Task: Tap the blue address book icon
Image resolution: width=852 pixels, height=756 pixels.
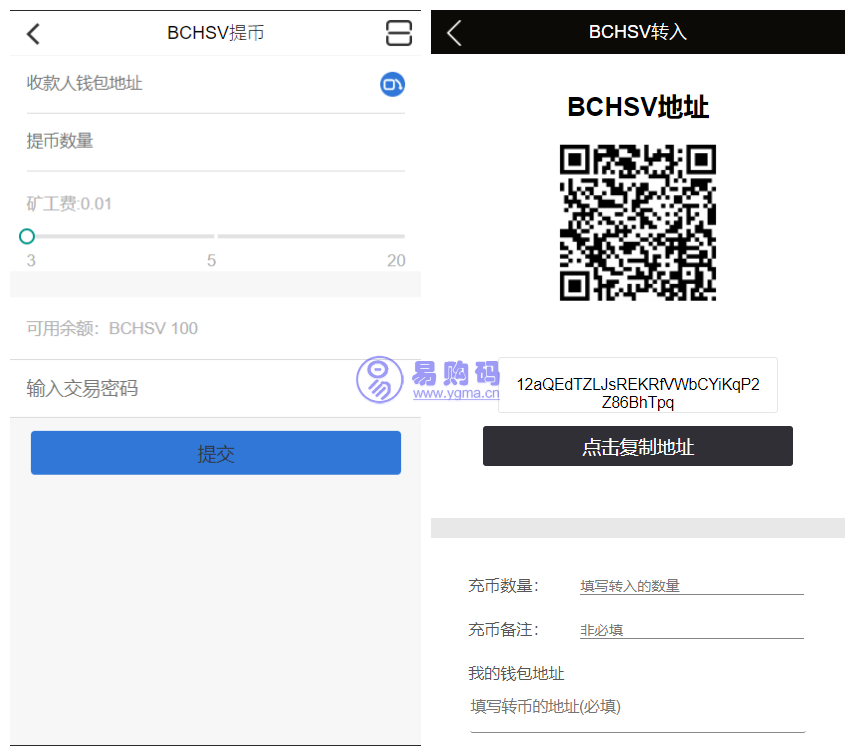Action: coord(392,85)
